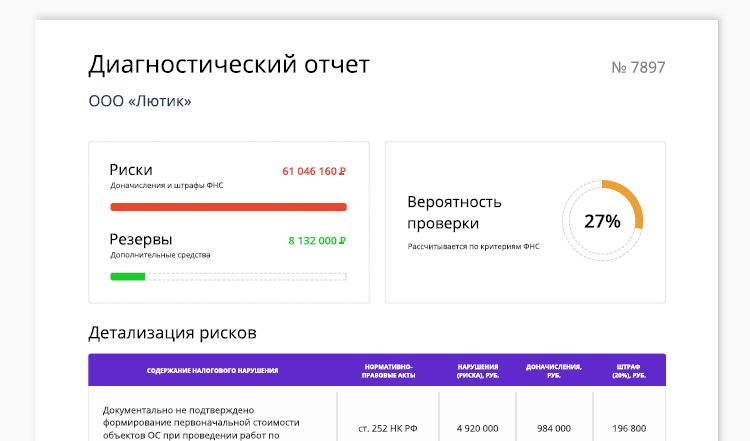Select the 4 920 000 violation amount cell
Viewport: 750px width, 441px height.
point(477,428)
